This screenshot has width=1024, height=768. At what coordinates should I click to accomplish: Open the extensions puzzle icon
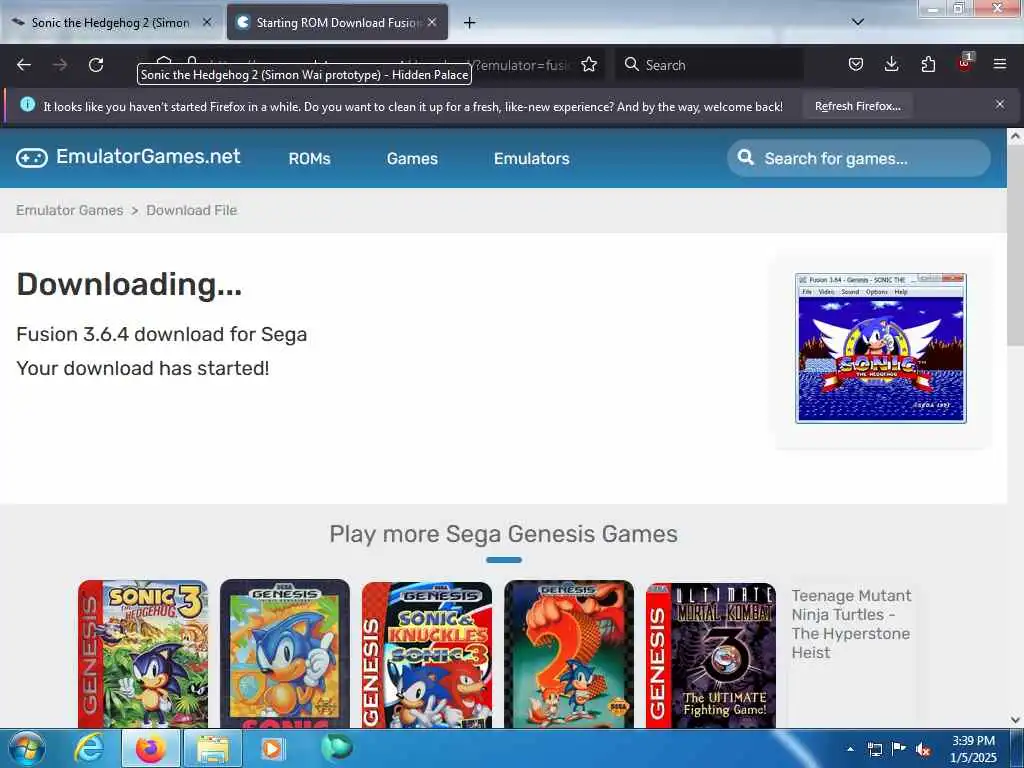tap(928, 64)
